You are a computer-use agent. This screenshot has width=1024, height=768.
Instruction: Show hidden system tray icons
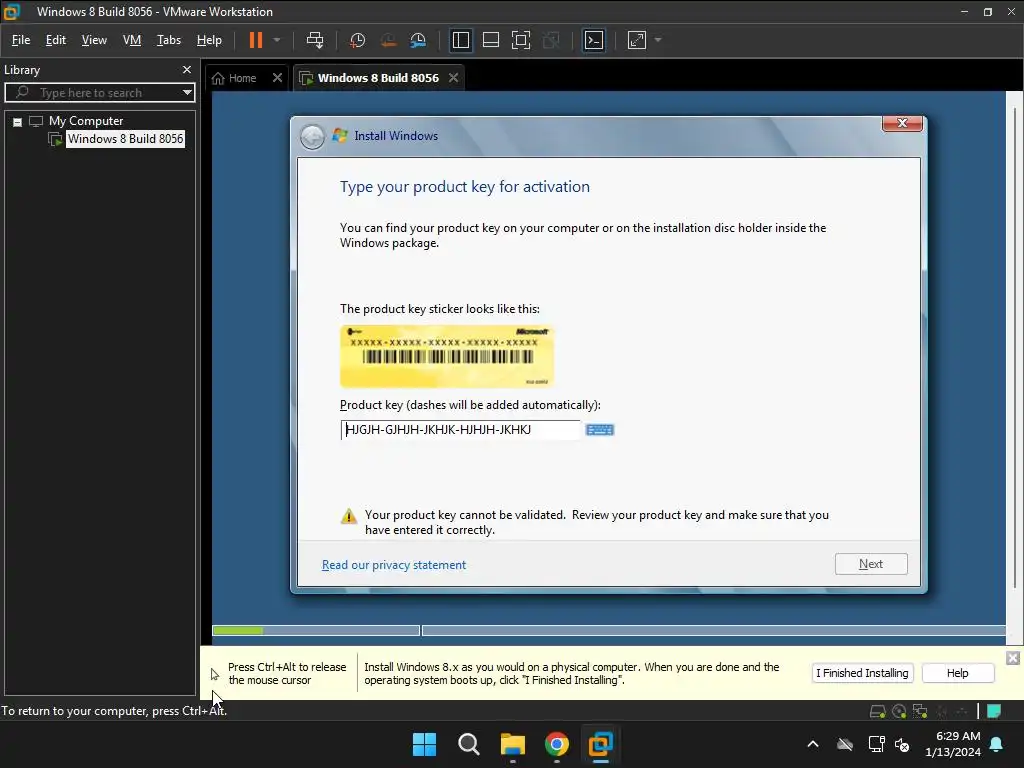[813, 744]
